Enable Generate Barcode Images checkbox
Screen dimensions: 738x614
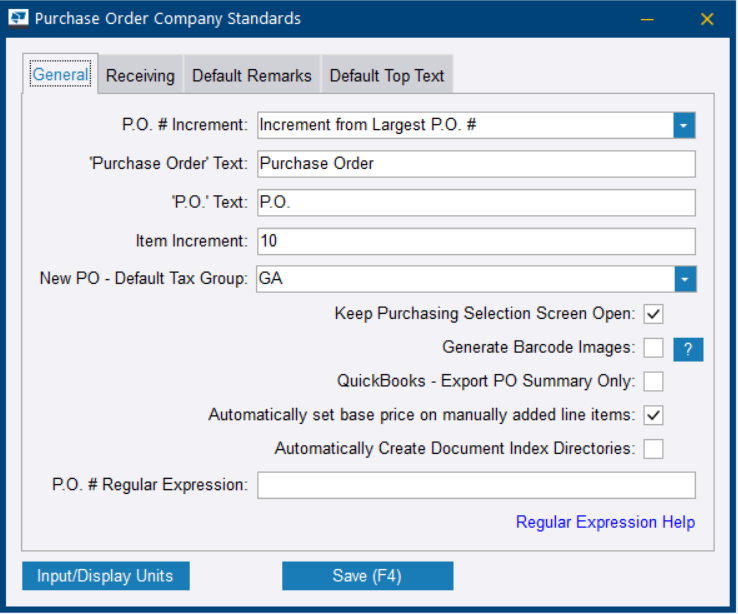[653, 348]
